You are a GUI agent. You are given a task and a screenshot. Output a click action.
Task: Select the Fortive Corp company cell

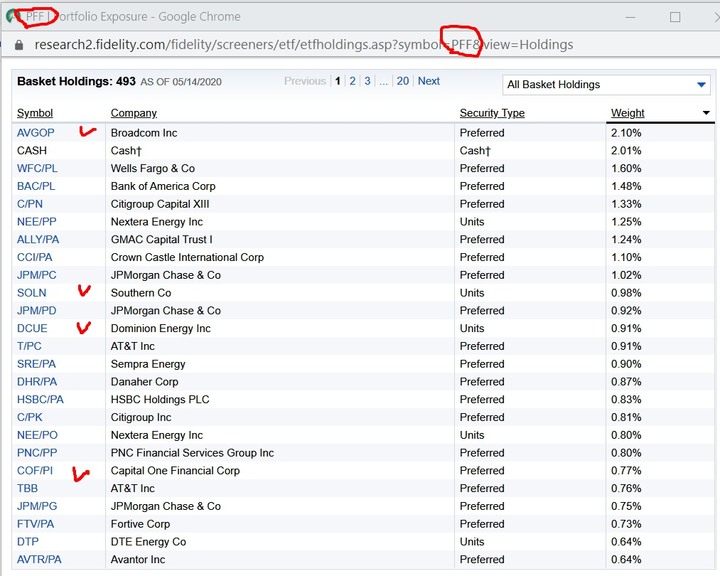(141, 524)
